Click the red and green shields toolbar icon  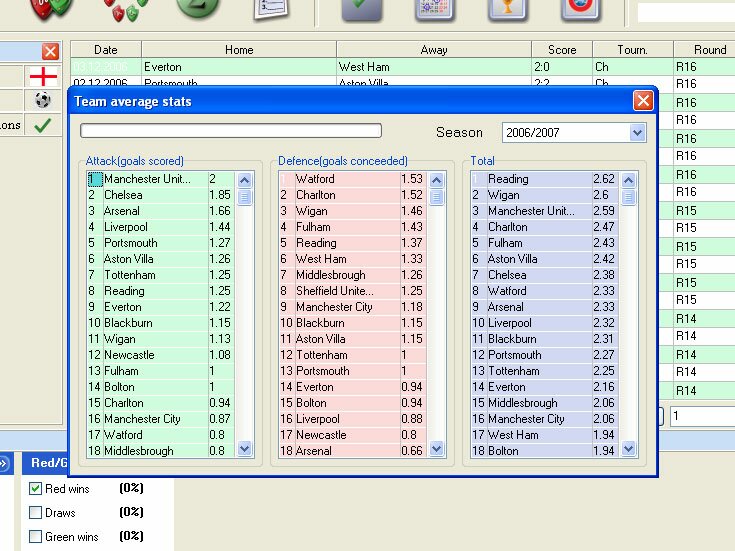pyautogui.click(x=51, y=8)
